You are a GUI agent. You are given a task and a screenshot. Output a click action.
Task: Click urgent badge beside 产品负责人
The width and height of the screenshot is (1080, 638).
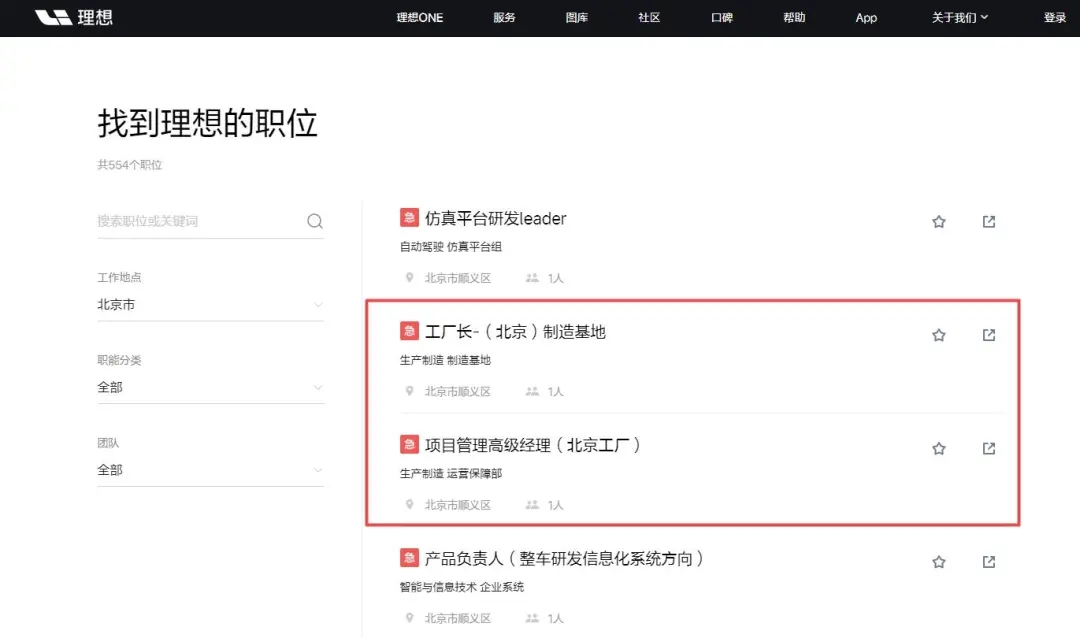coord(409,558)
